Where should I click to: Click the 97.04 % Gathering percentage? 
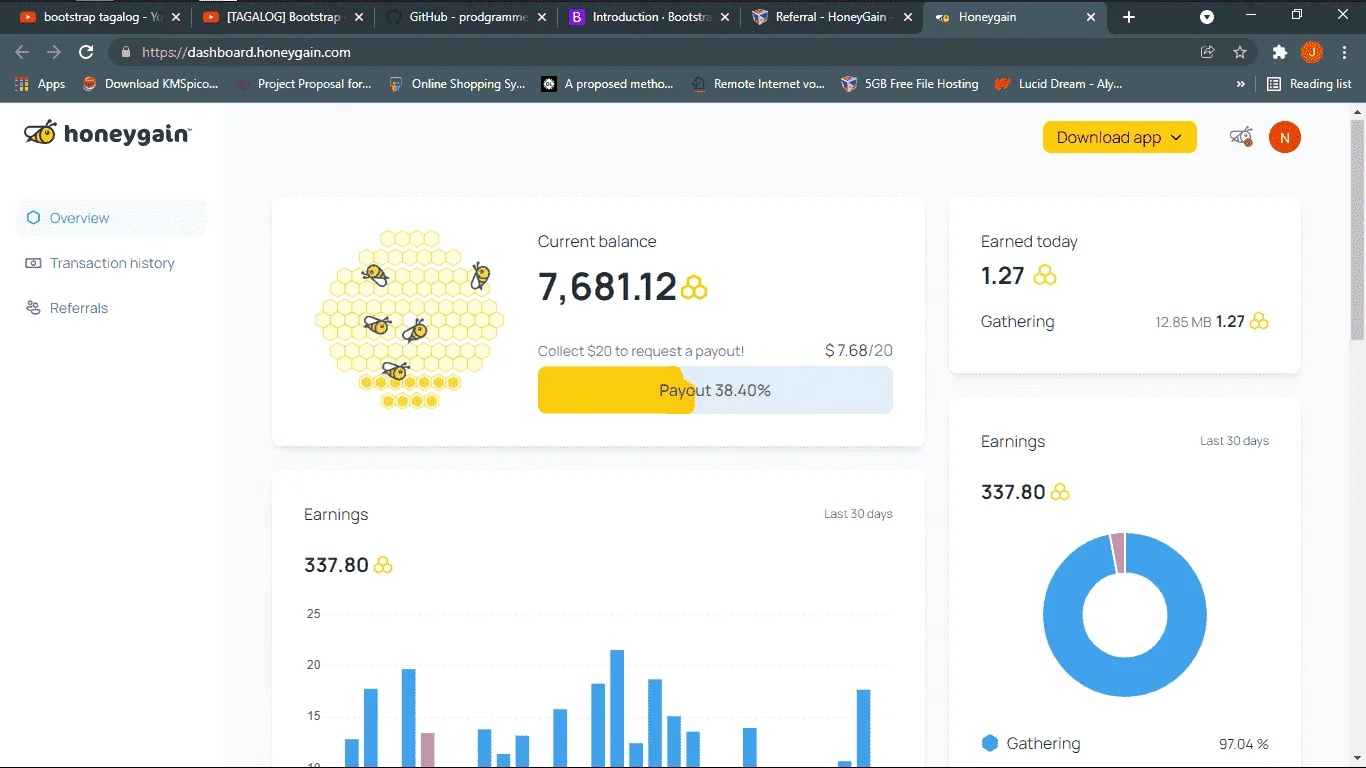point(1244,744)
